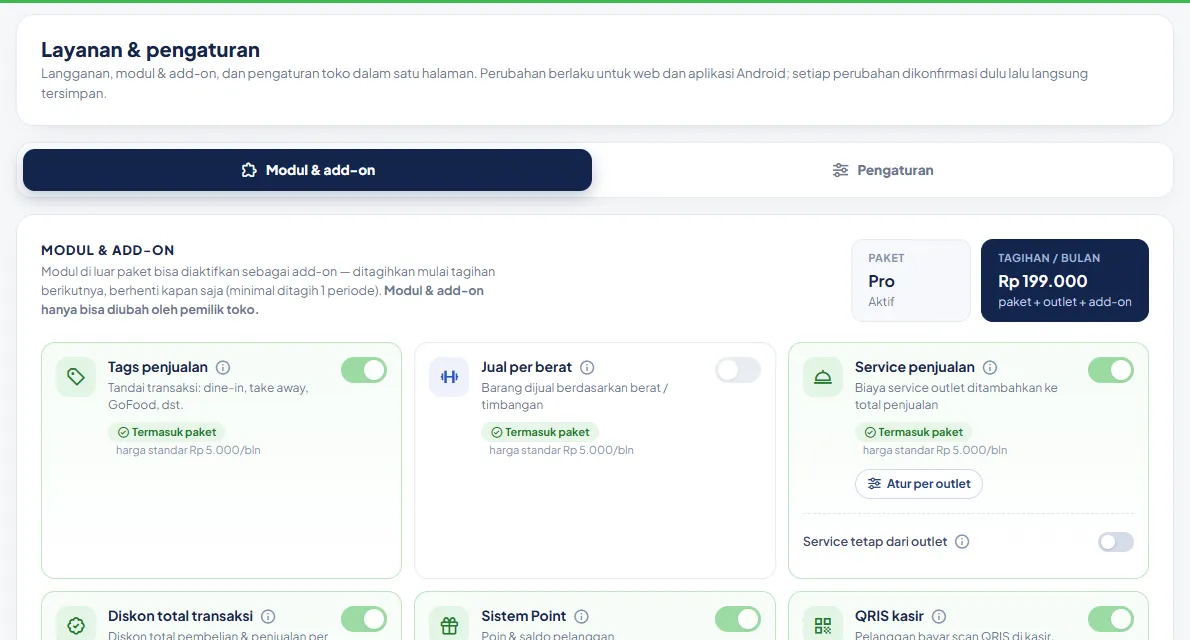
Task: Switch to the Modul & add-on tab
Action: [307, 170]
